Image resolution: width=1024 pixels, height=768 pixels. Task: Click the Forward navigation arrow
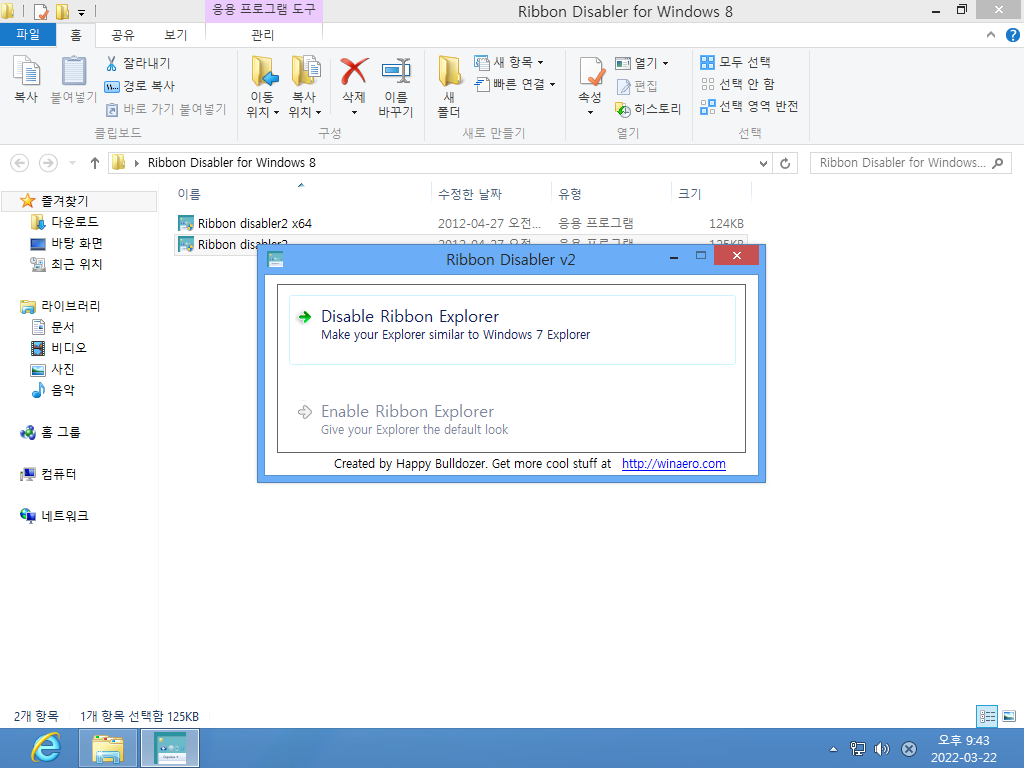[48, 163]
